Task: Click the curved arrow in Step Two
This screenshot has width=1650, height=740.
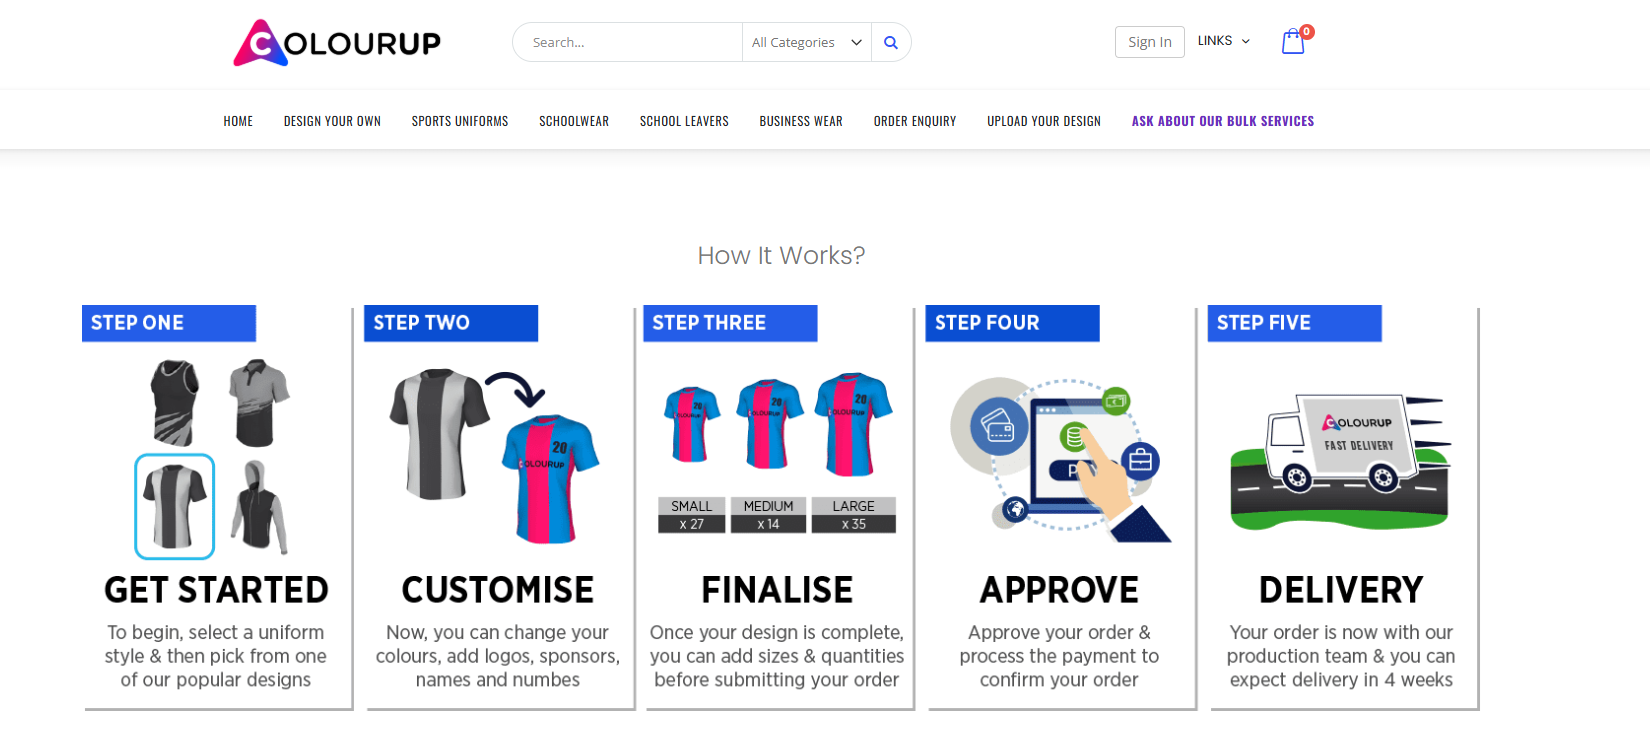Action: tap(515, 388)
